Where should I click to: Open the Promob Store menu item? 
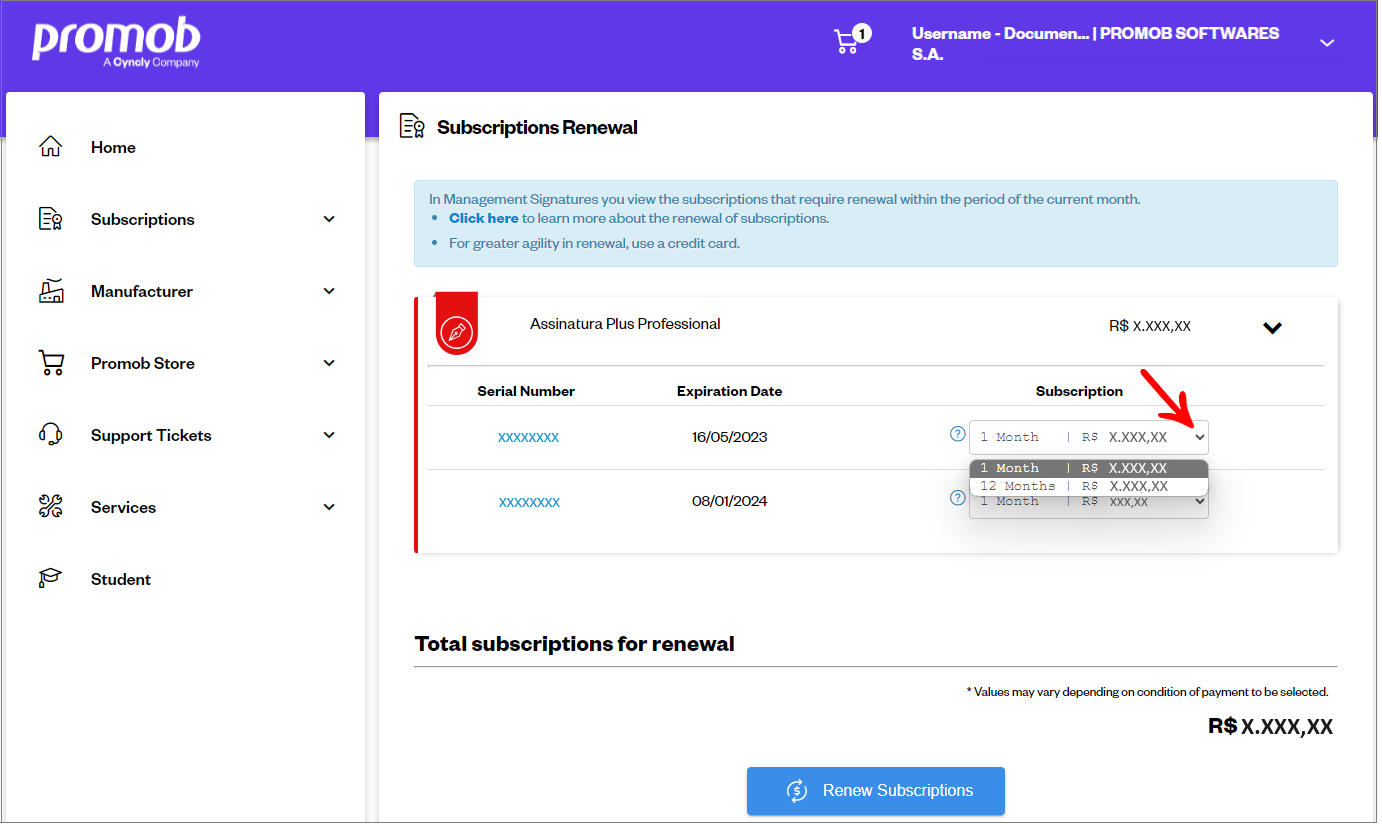point(143,363)
